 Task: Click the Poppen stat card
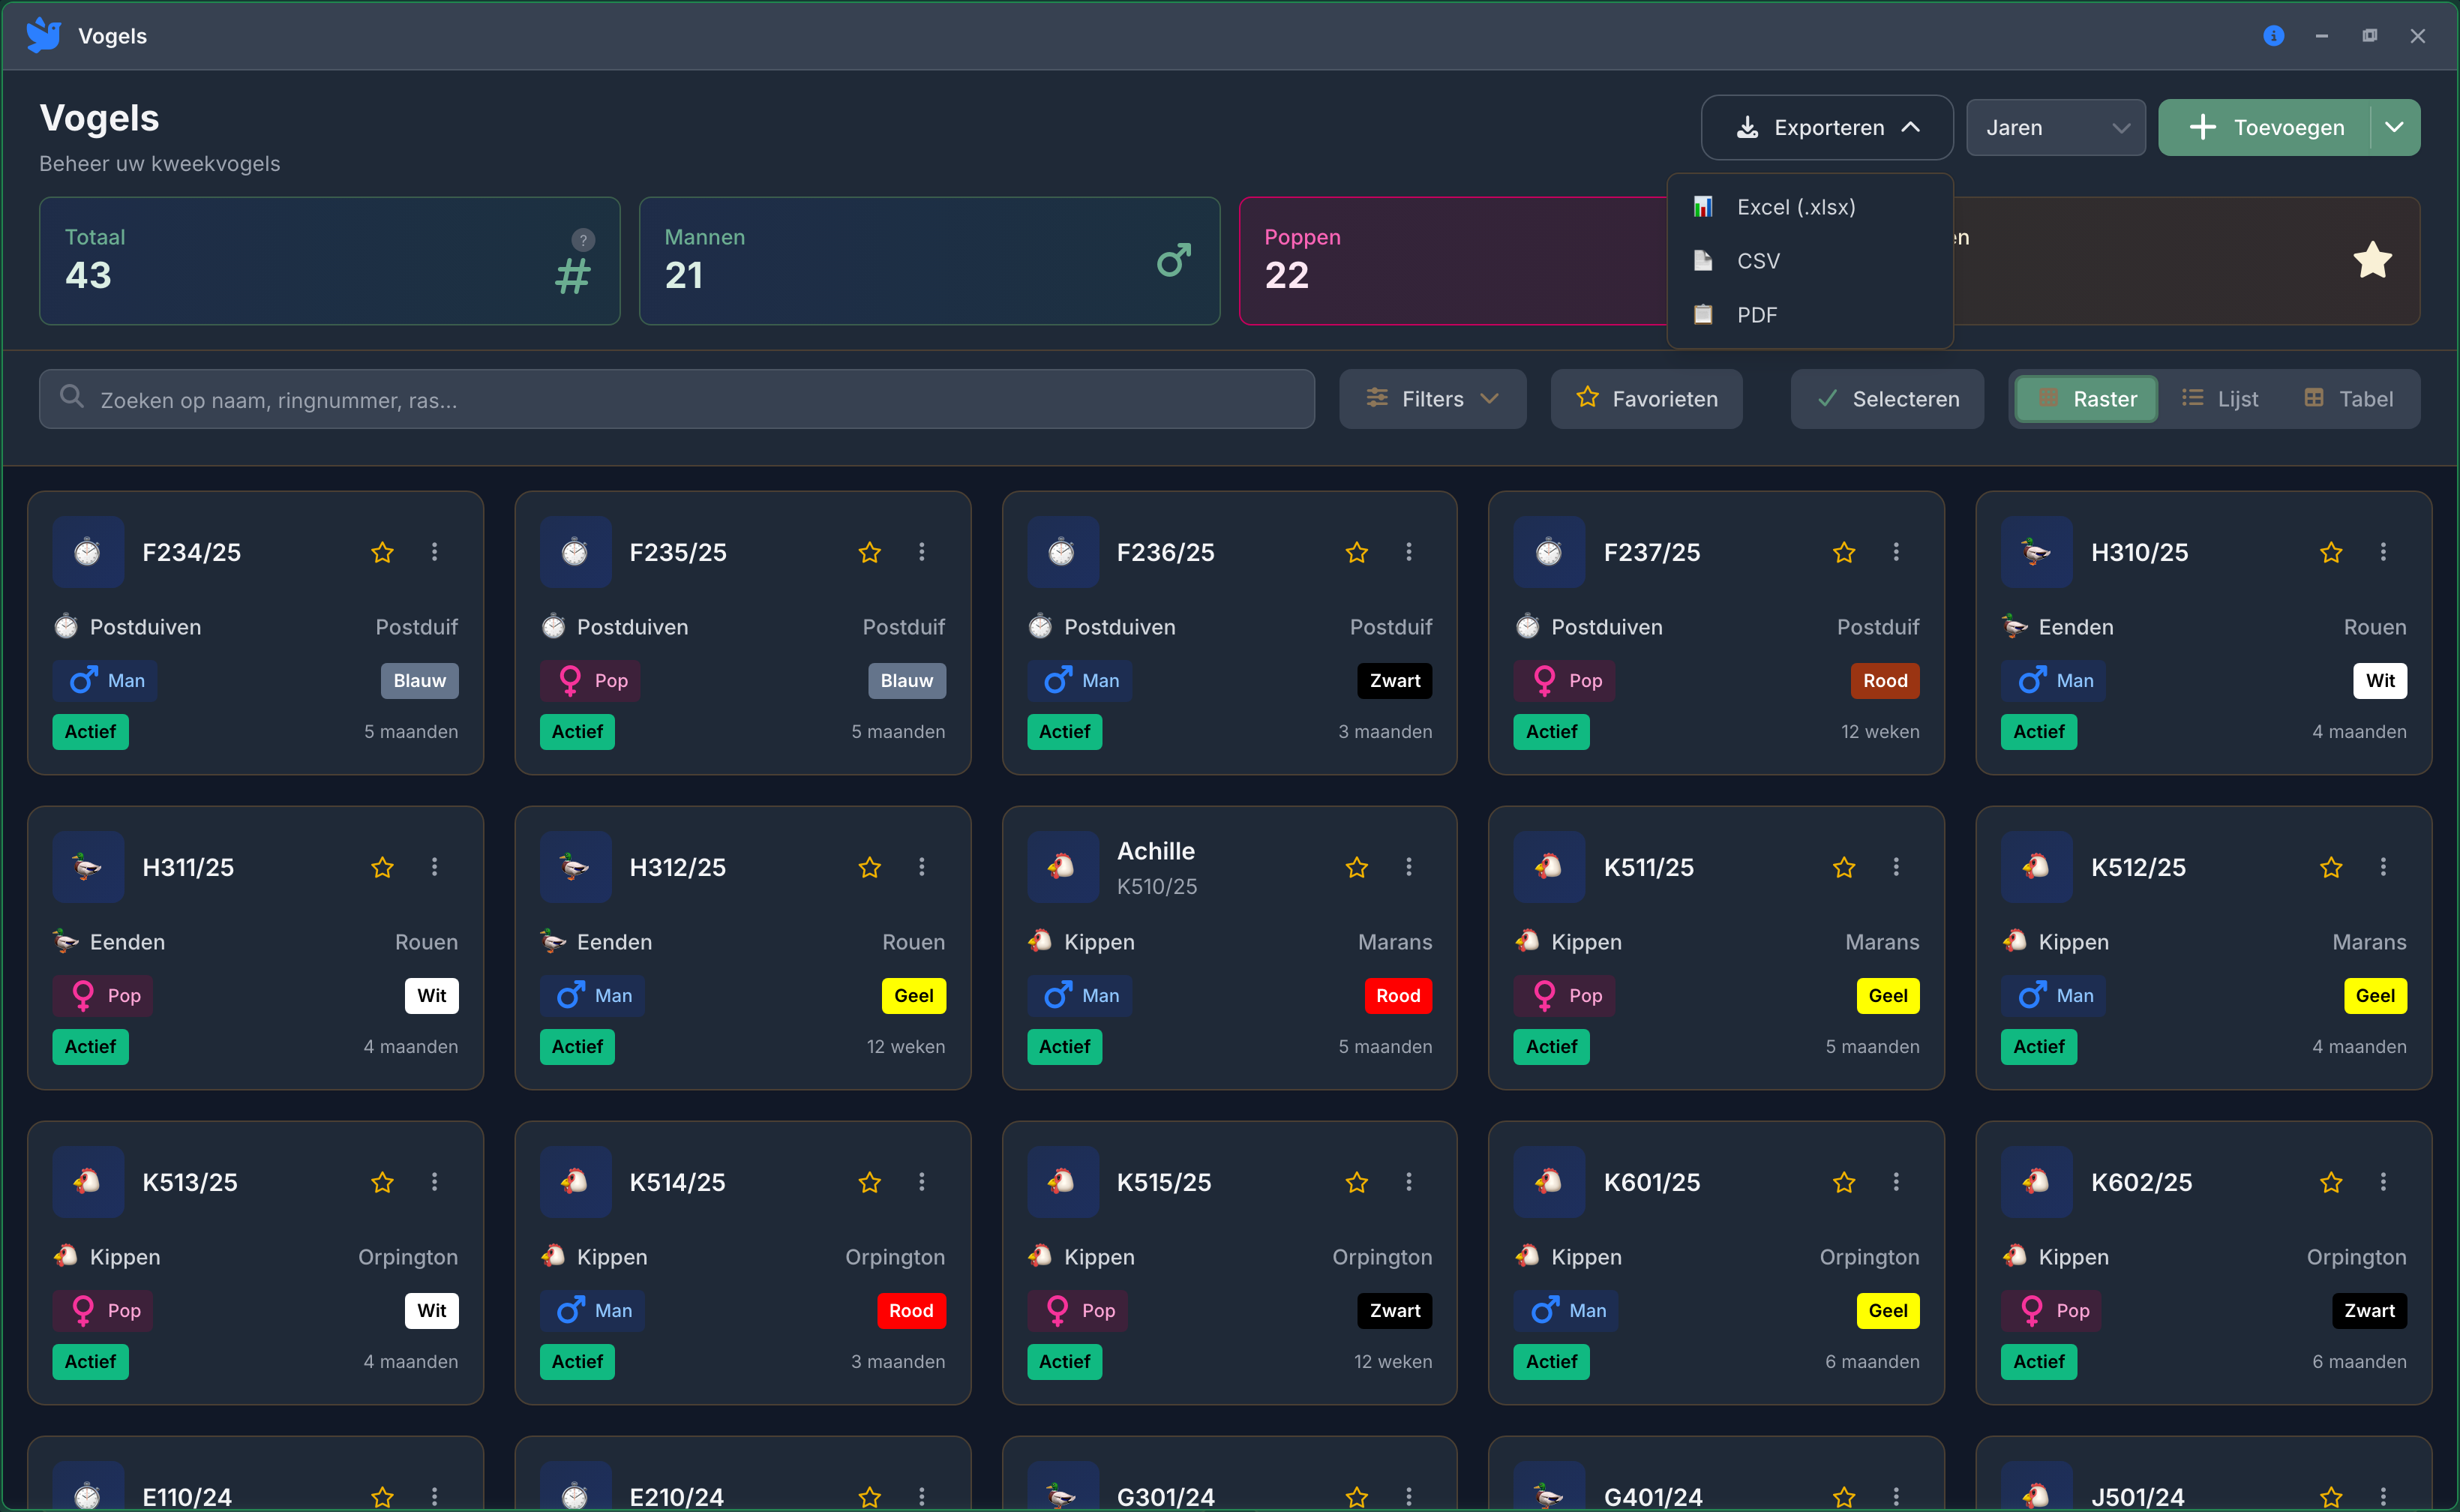coord(1453,261)
